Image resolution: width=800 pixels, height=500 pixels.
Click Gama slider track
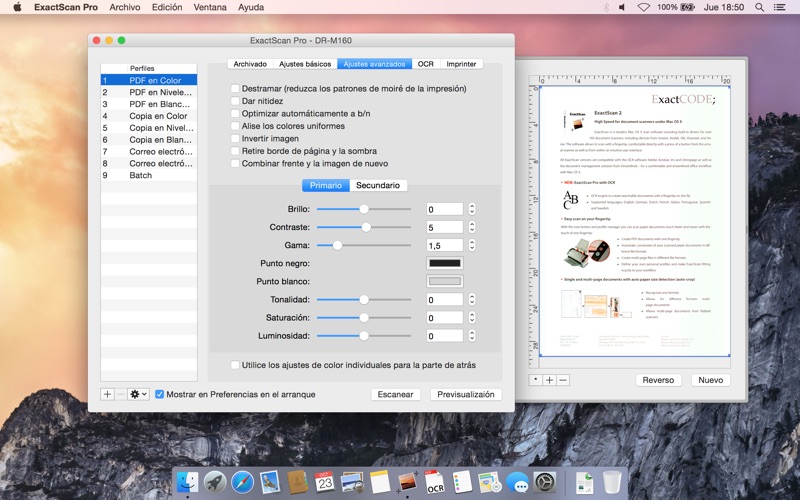364,245
